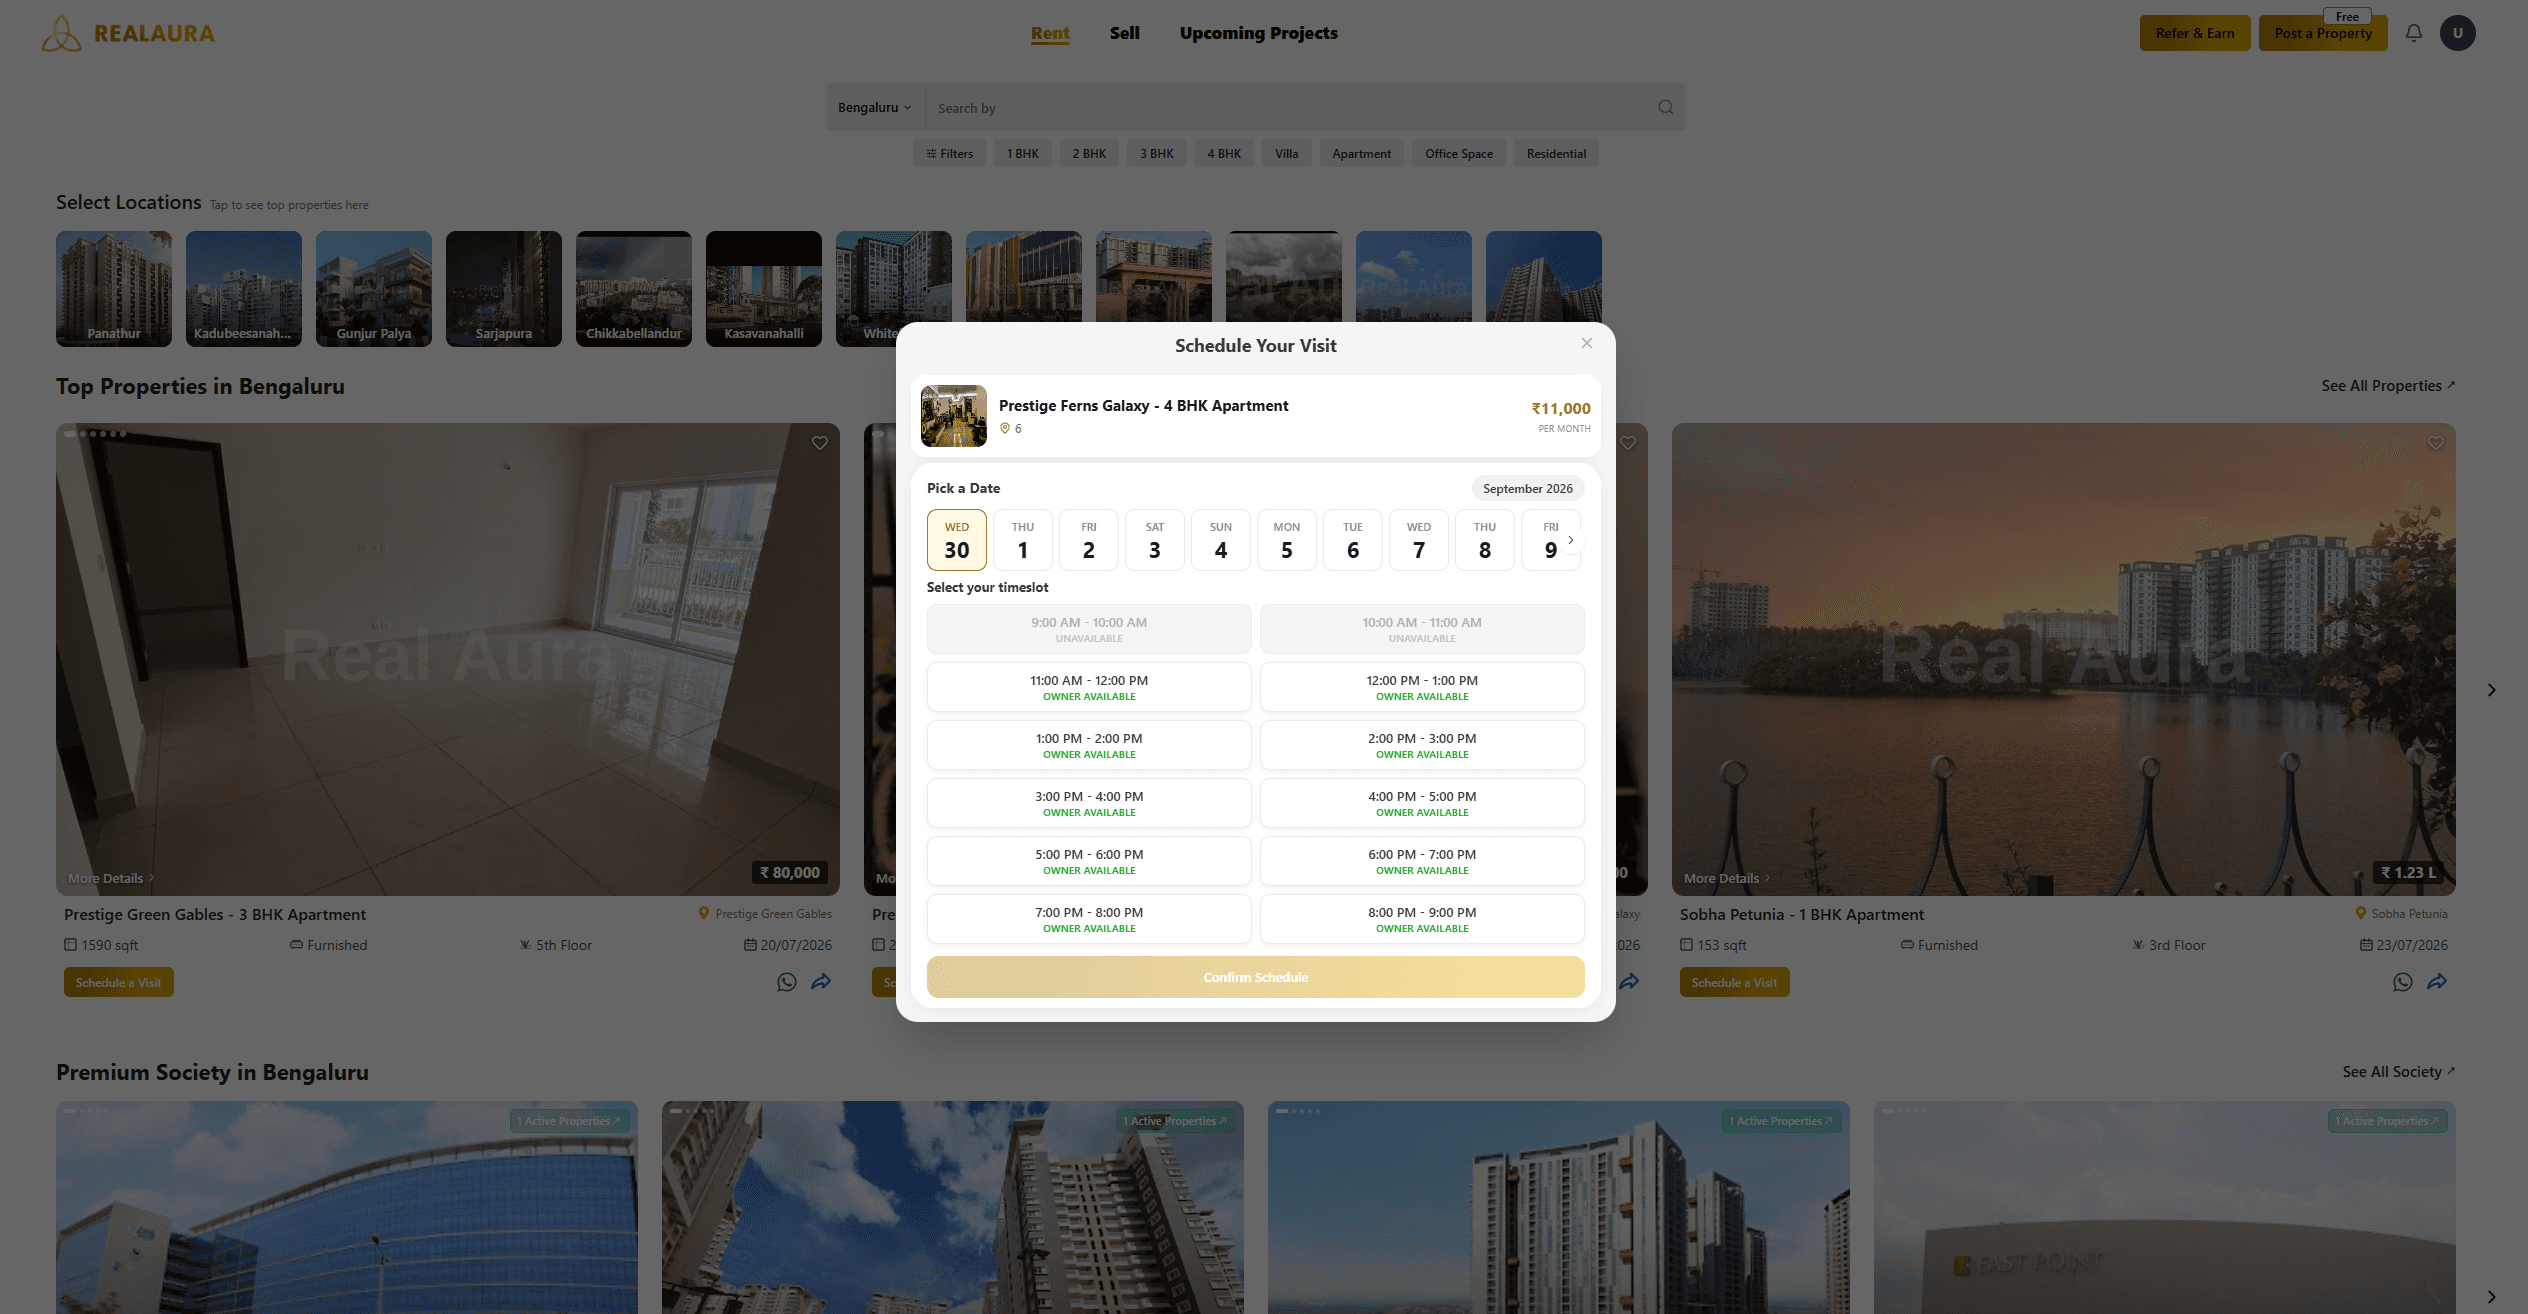
Task: Filter by 3 BHK
Action: pos(1157,153)
